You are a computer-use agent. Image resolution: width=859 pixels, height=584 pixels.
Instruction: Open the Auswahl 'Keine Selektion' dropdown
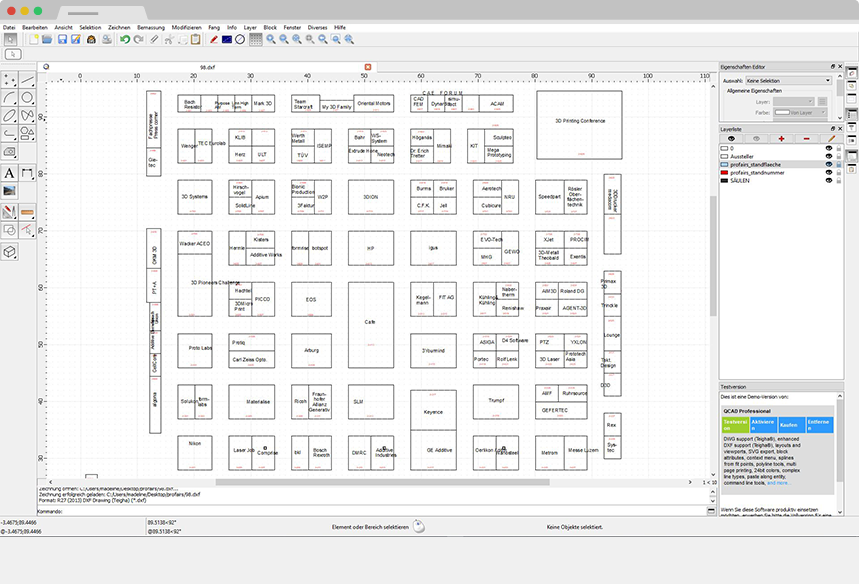[x=788, y=81]
